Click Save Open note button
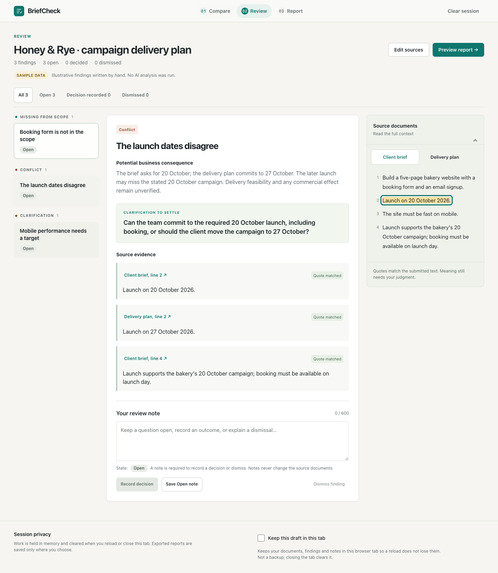 [x=182, y=484]
